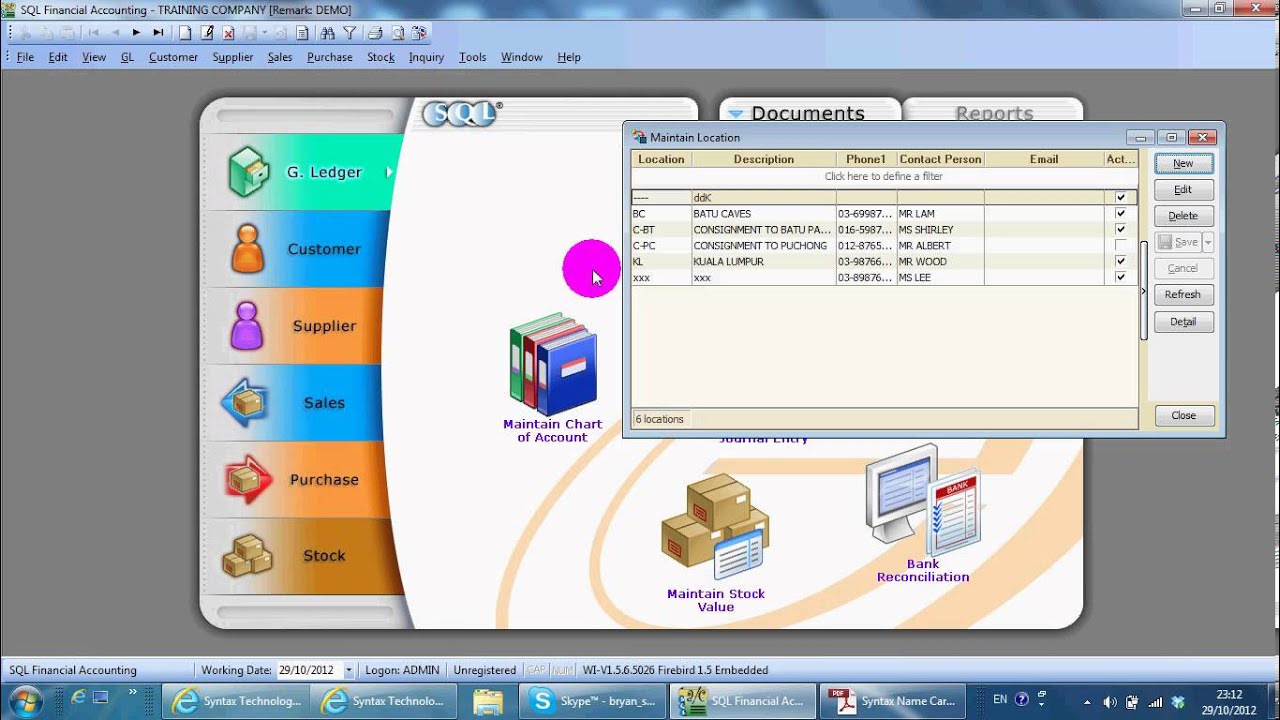The width and height of the screenshot is (1280, 720).
Task: Open Maintain Chart of Account icon
Action: (552, 378)
